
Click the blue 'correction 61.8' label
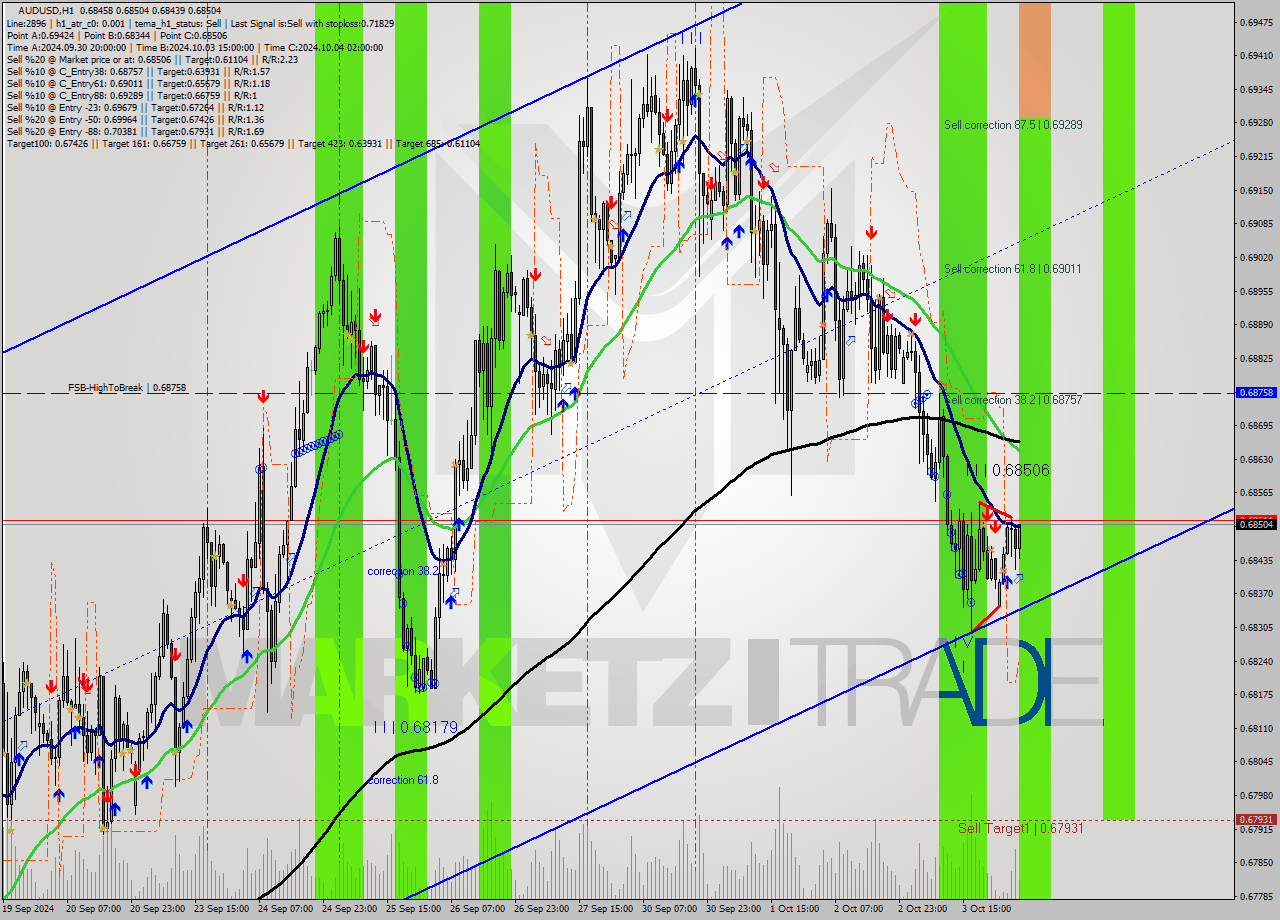(402, 780)
